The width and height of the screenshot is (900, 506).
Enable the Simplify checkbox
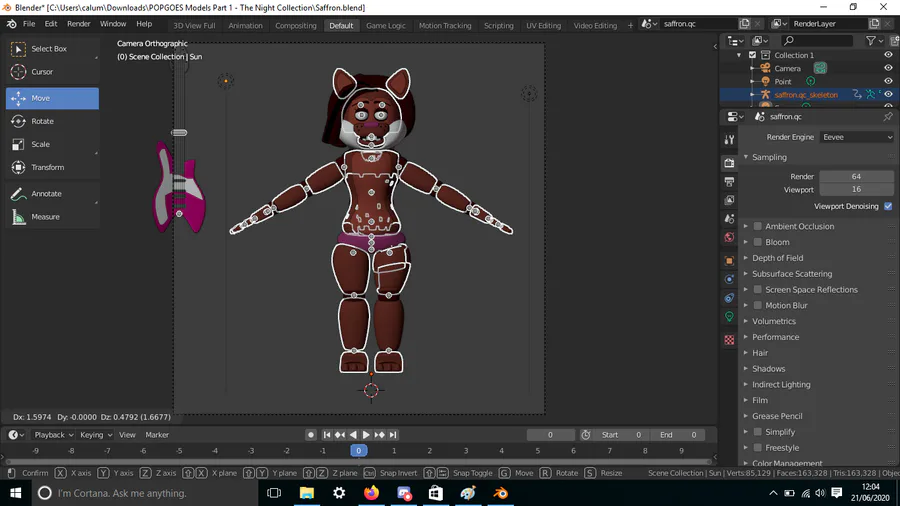coord(758,432)
